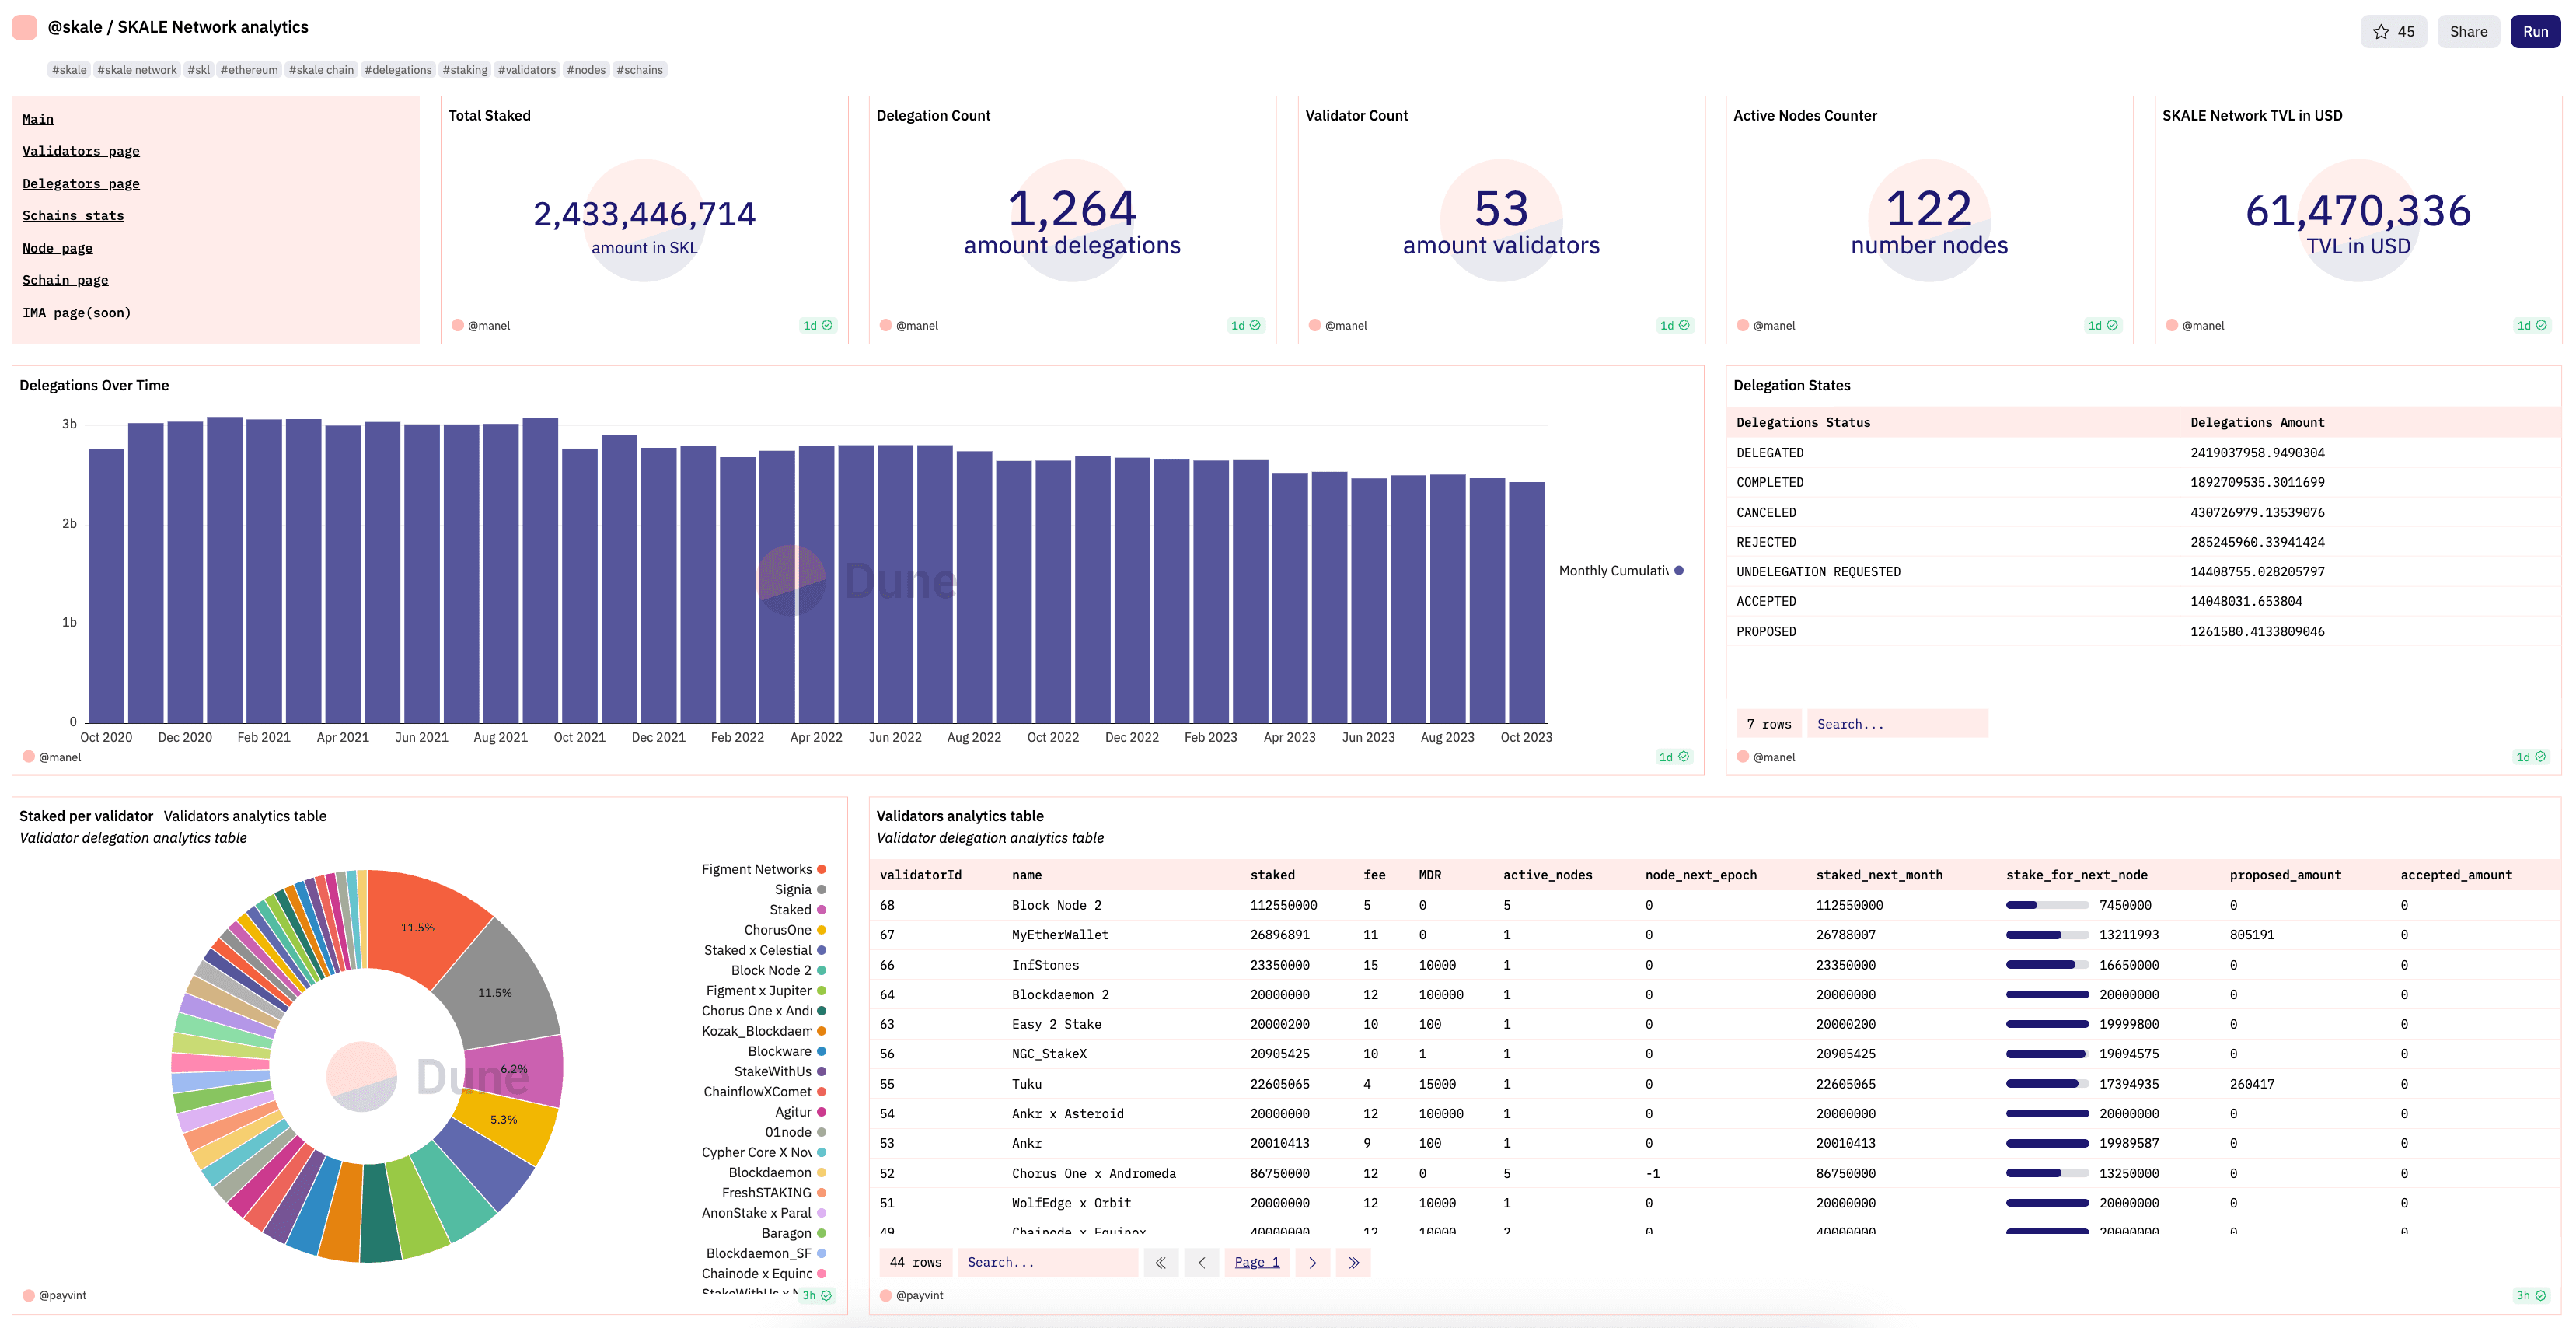The height and width of the screenshot is (1328, 2576).
Task: Go to the next validators table page
Action: click(1312, 1262)
